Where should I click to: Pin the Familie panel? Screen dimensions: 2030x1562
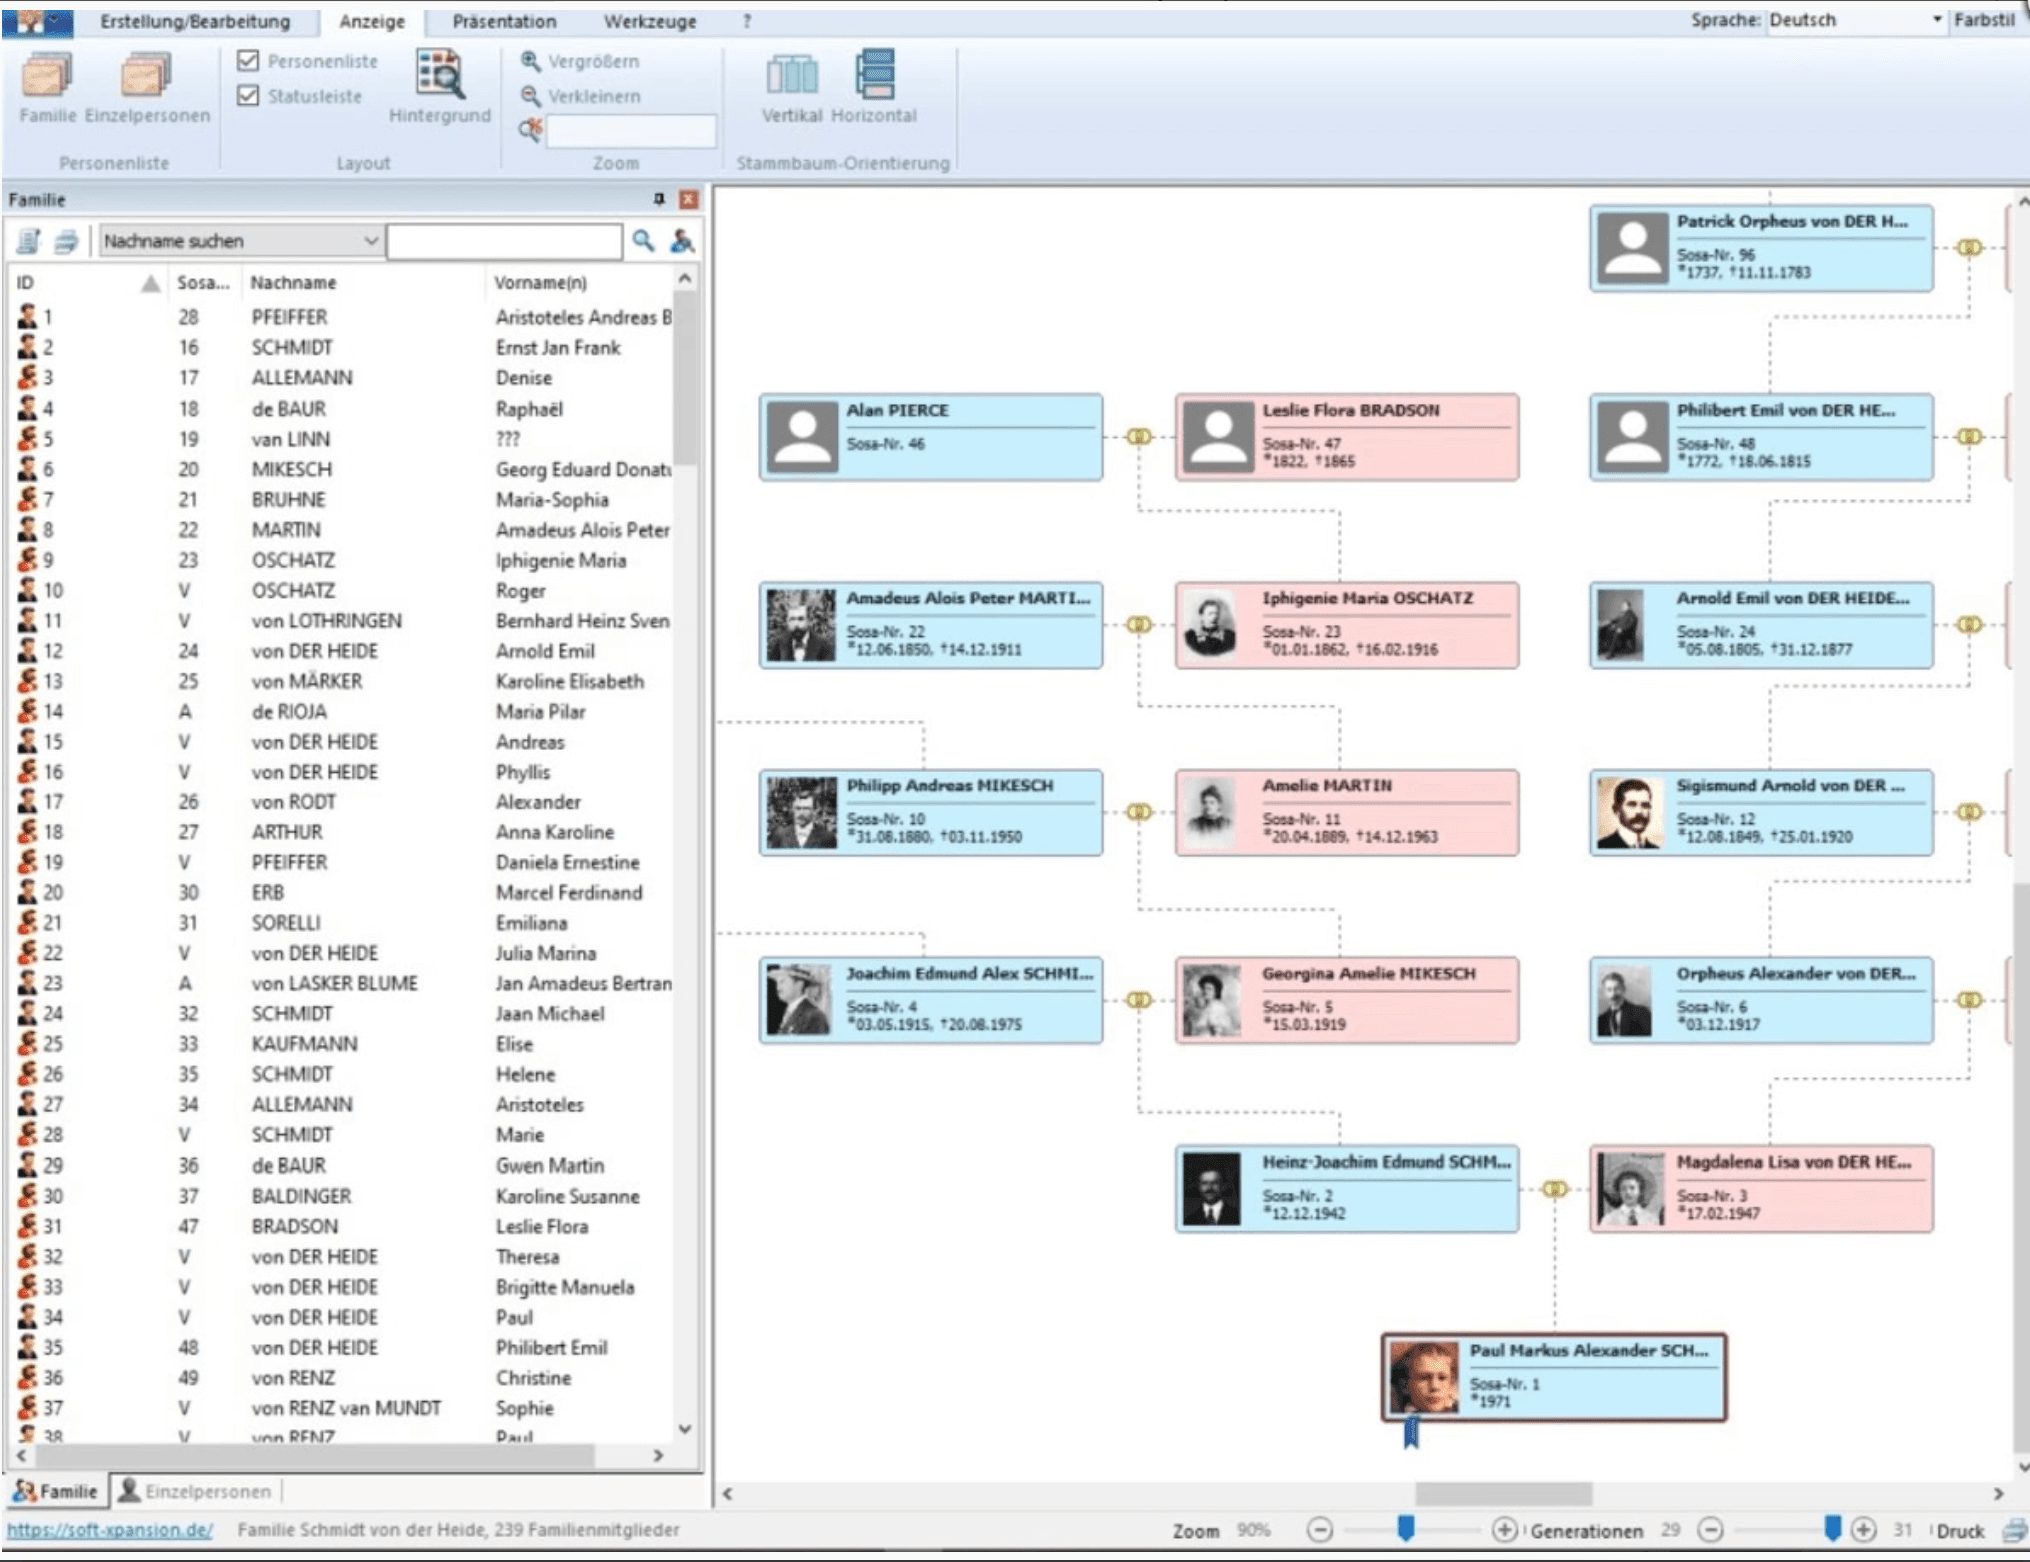pyautogui.click(x=659, y=199)
